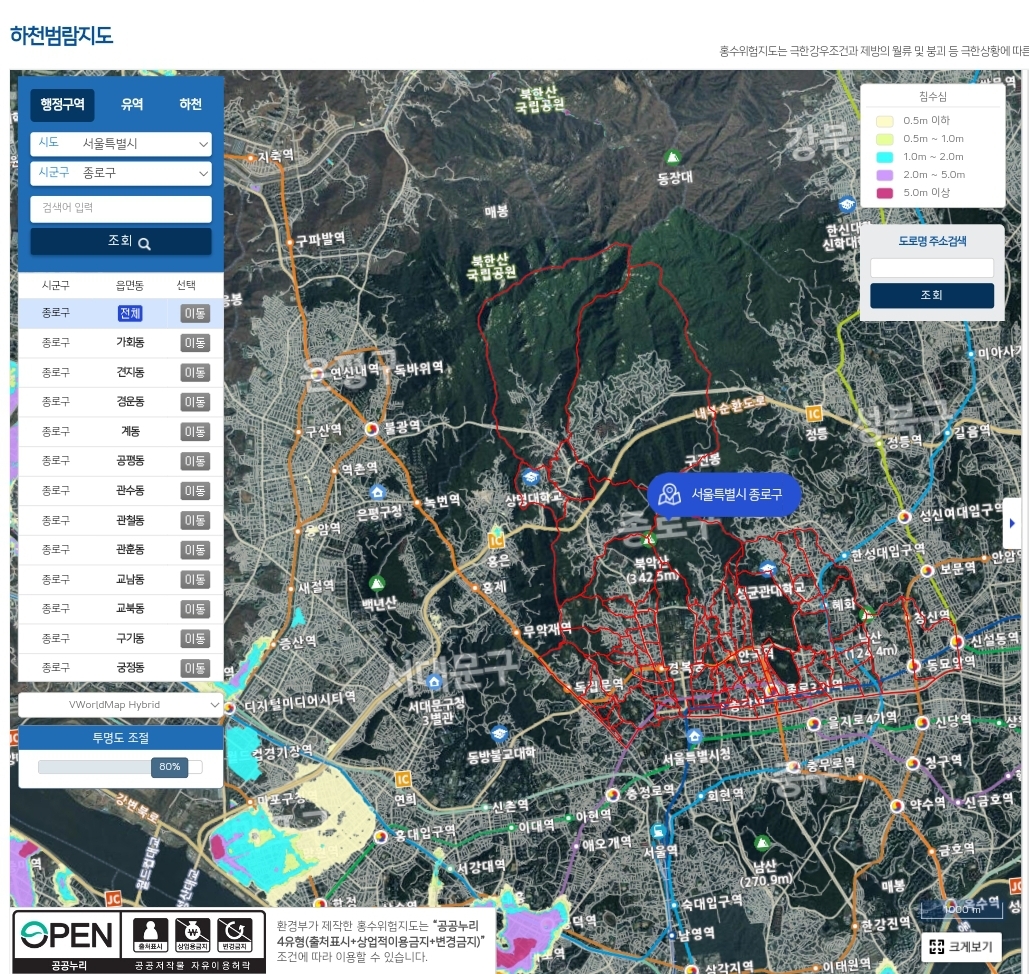Select the 행정구역 tab
Screen dimensions: 1029x974
coord(62,104)
